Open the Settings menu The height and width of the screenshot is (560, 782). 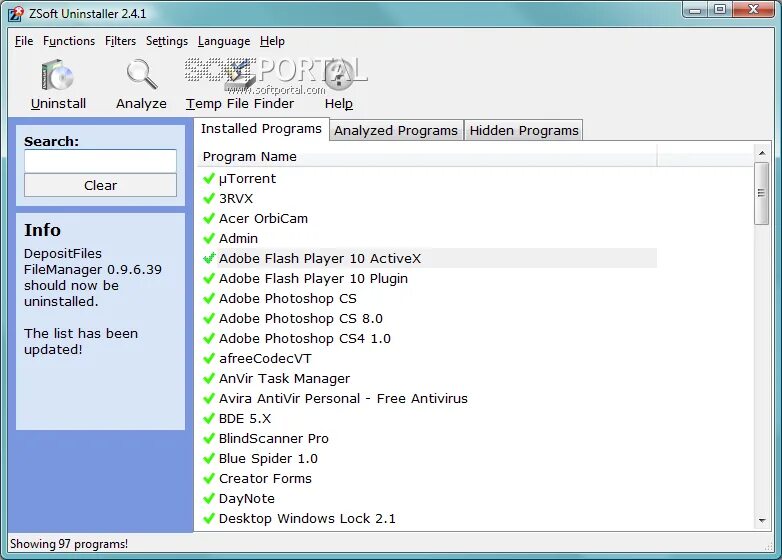pos(167,41)
